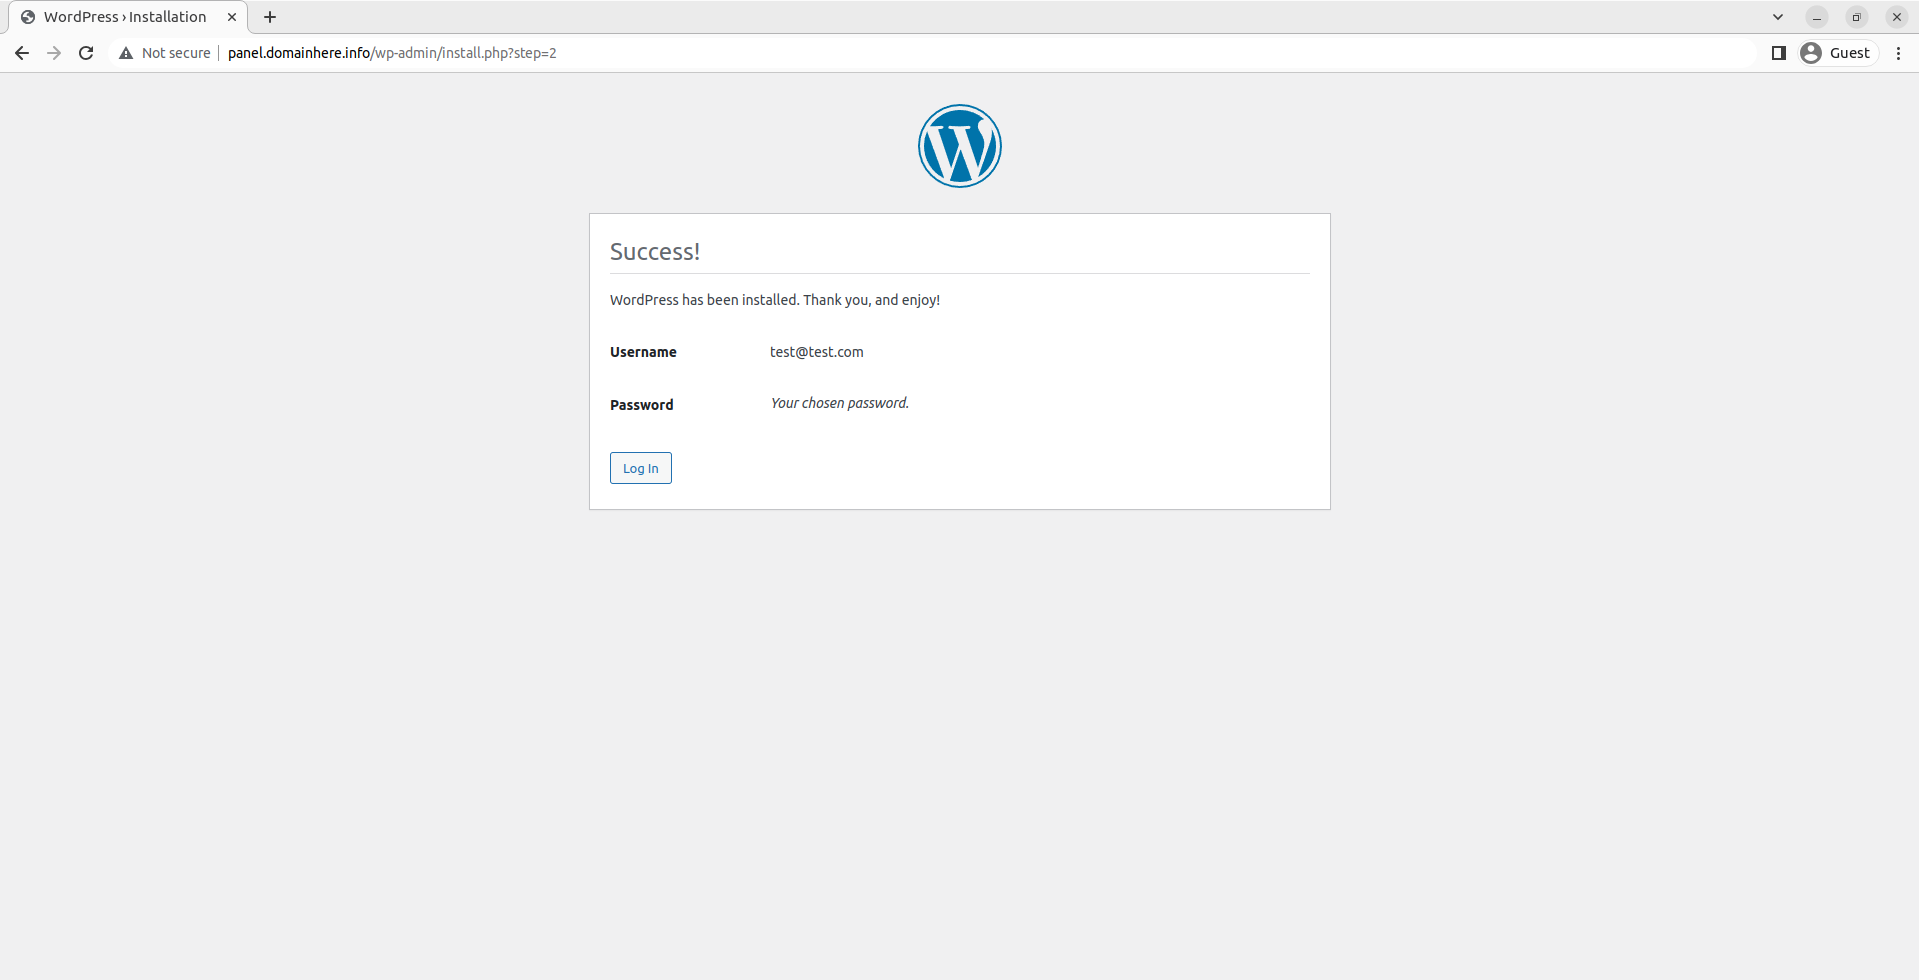Click the Success! heading
The height and width of the screenshot is (980, 1919).
pos(655,251)
